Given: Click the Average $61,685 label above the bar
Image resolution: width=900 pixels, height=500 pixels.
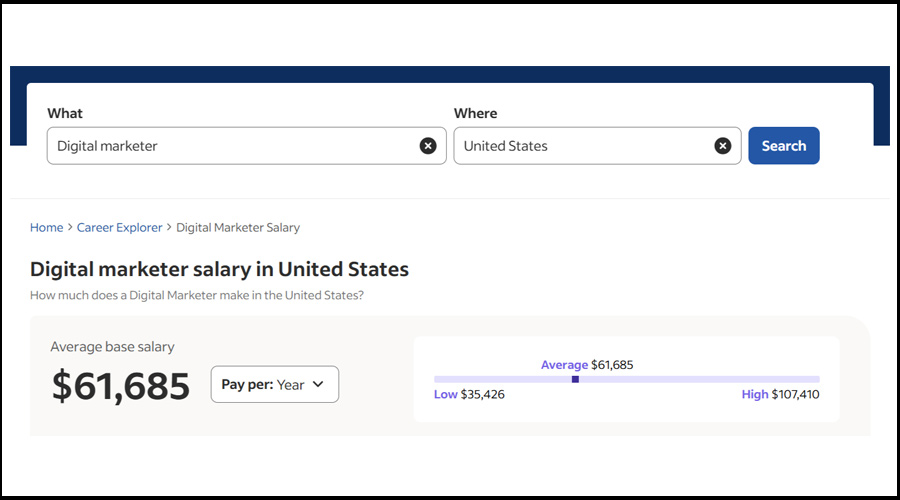Looking at the screenshot, I should click(x=587, y=365).
